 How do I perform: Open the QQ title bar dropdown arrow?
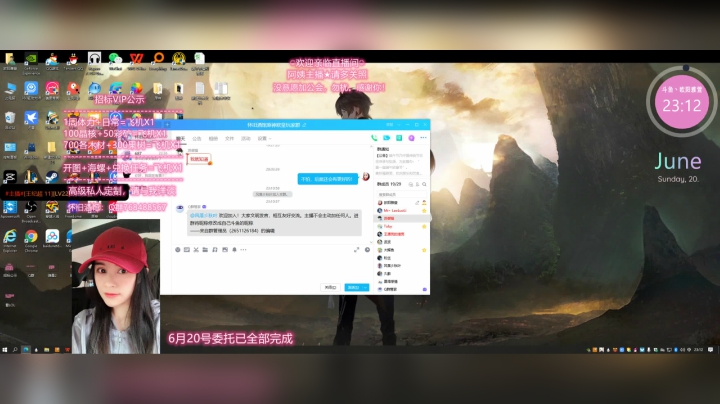[399, 125]
